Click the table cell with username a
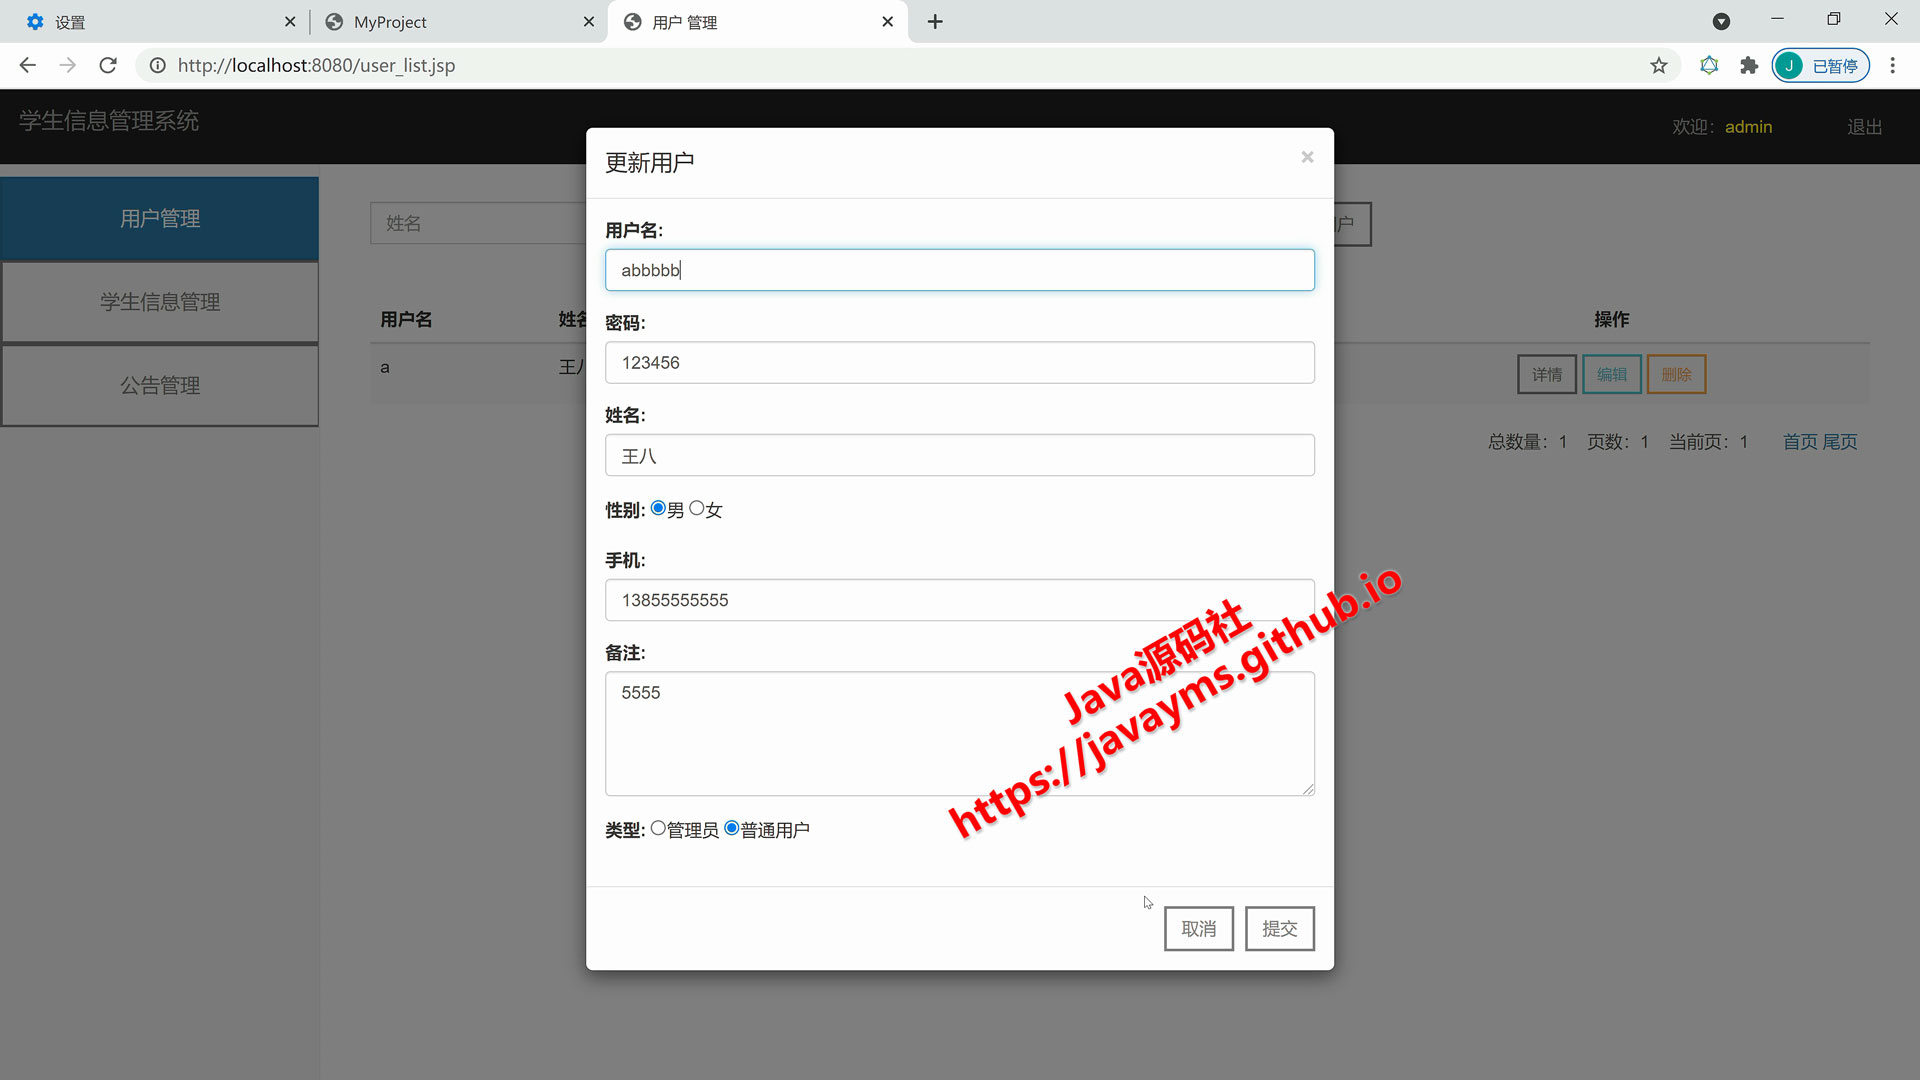This screenshot has width=1920, height=1080. [385, 367]
